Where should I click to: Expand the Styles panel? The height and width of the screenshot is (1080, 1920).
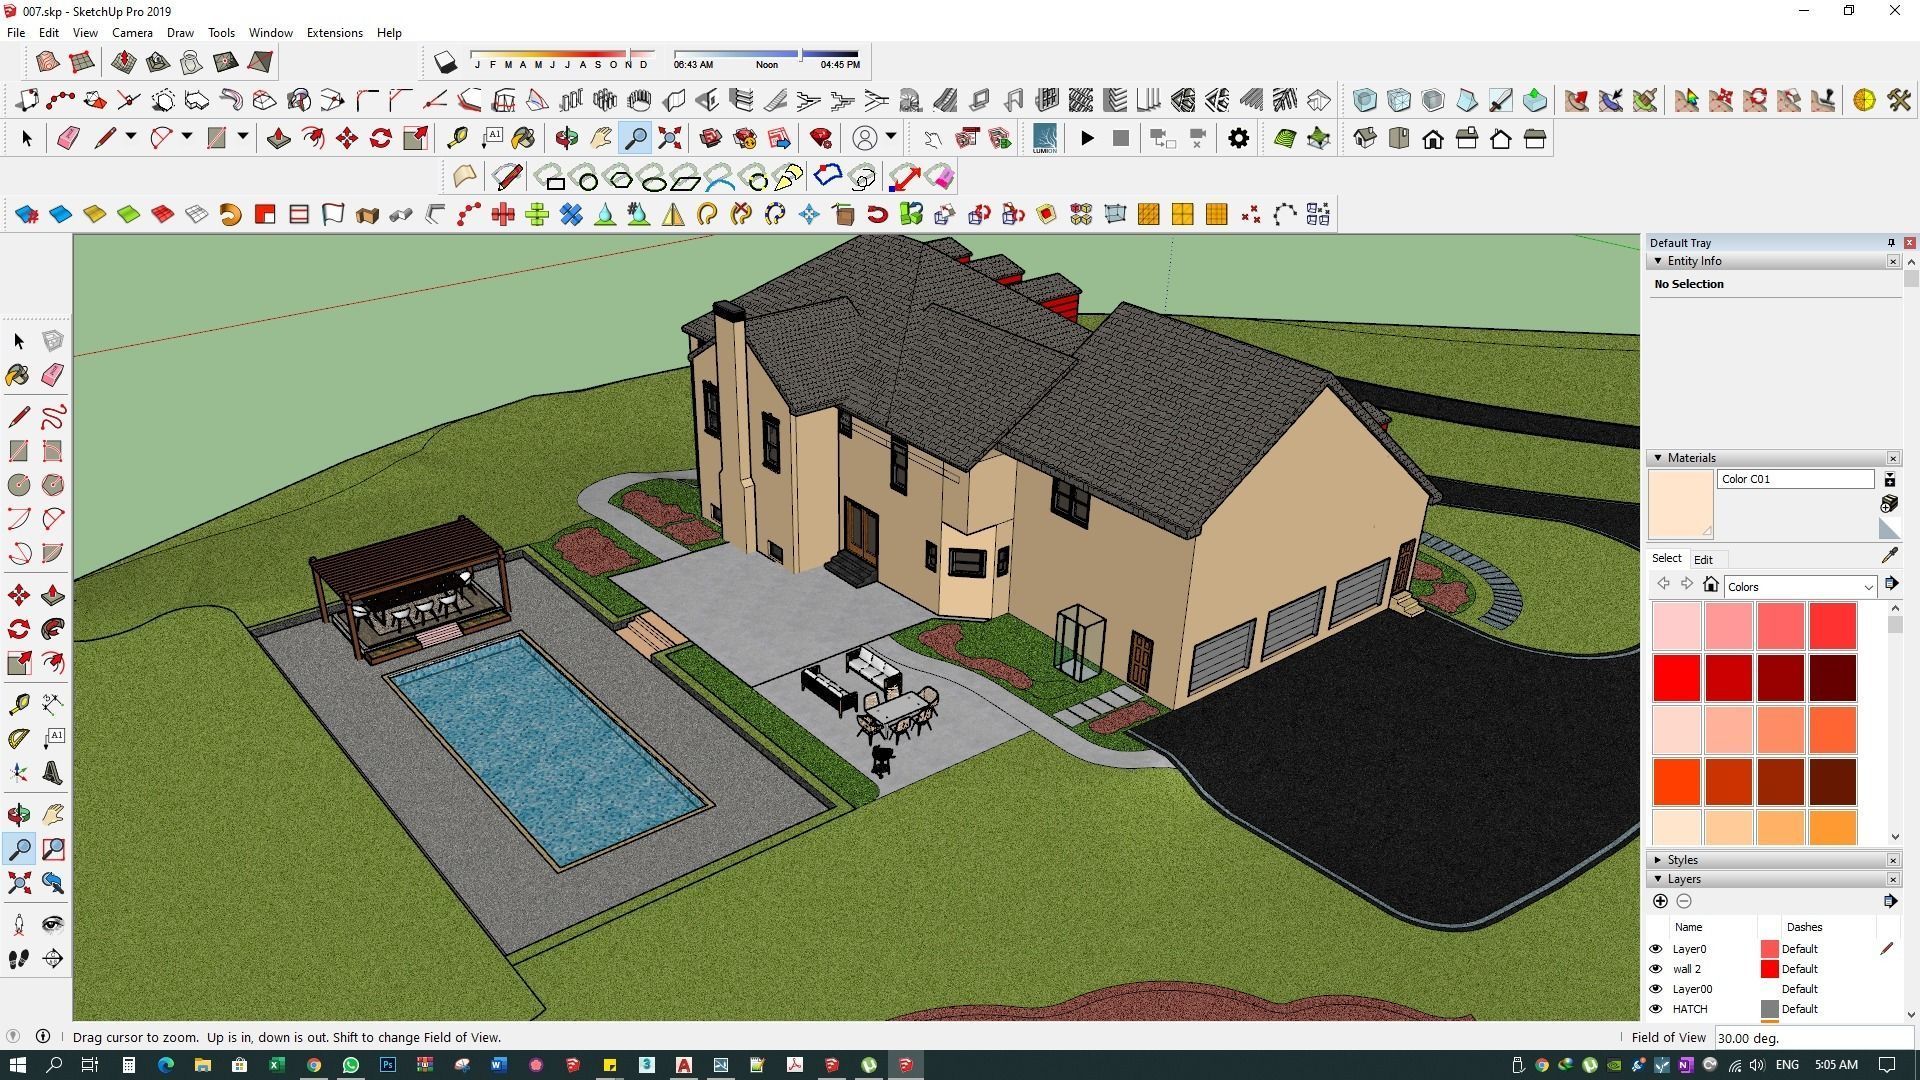1658,860
